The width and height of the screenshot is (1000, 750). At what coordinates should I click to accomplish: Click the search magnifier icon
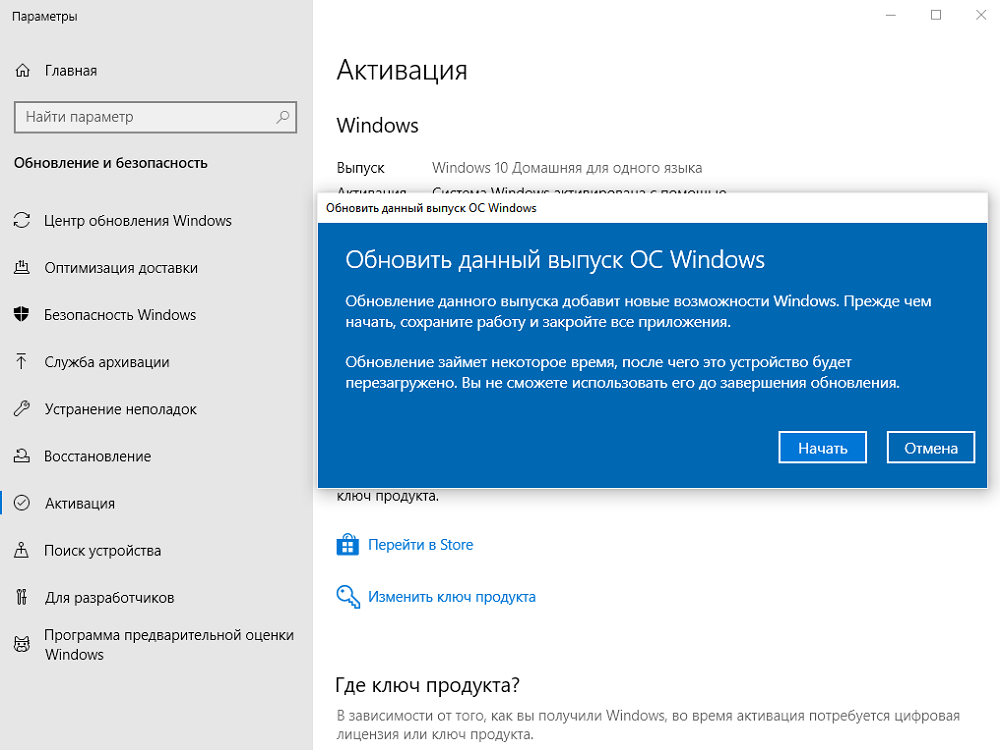[283, 117]
